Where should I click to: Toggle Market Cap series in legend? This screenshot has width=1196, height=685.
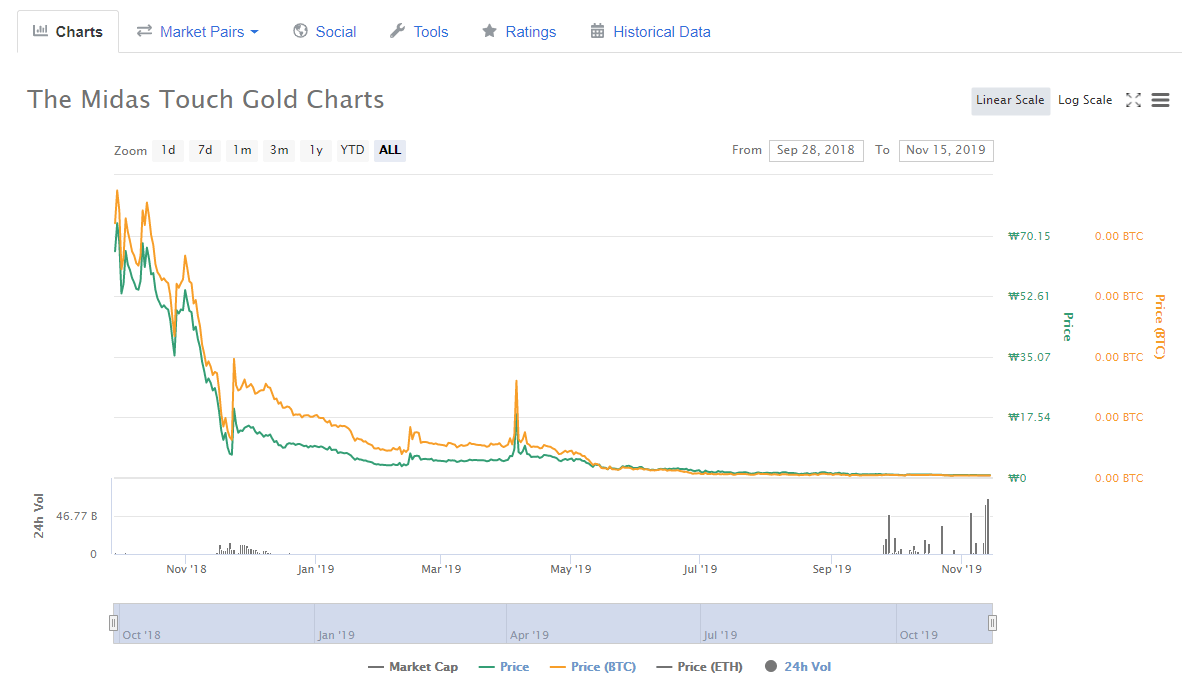413,667
